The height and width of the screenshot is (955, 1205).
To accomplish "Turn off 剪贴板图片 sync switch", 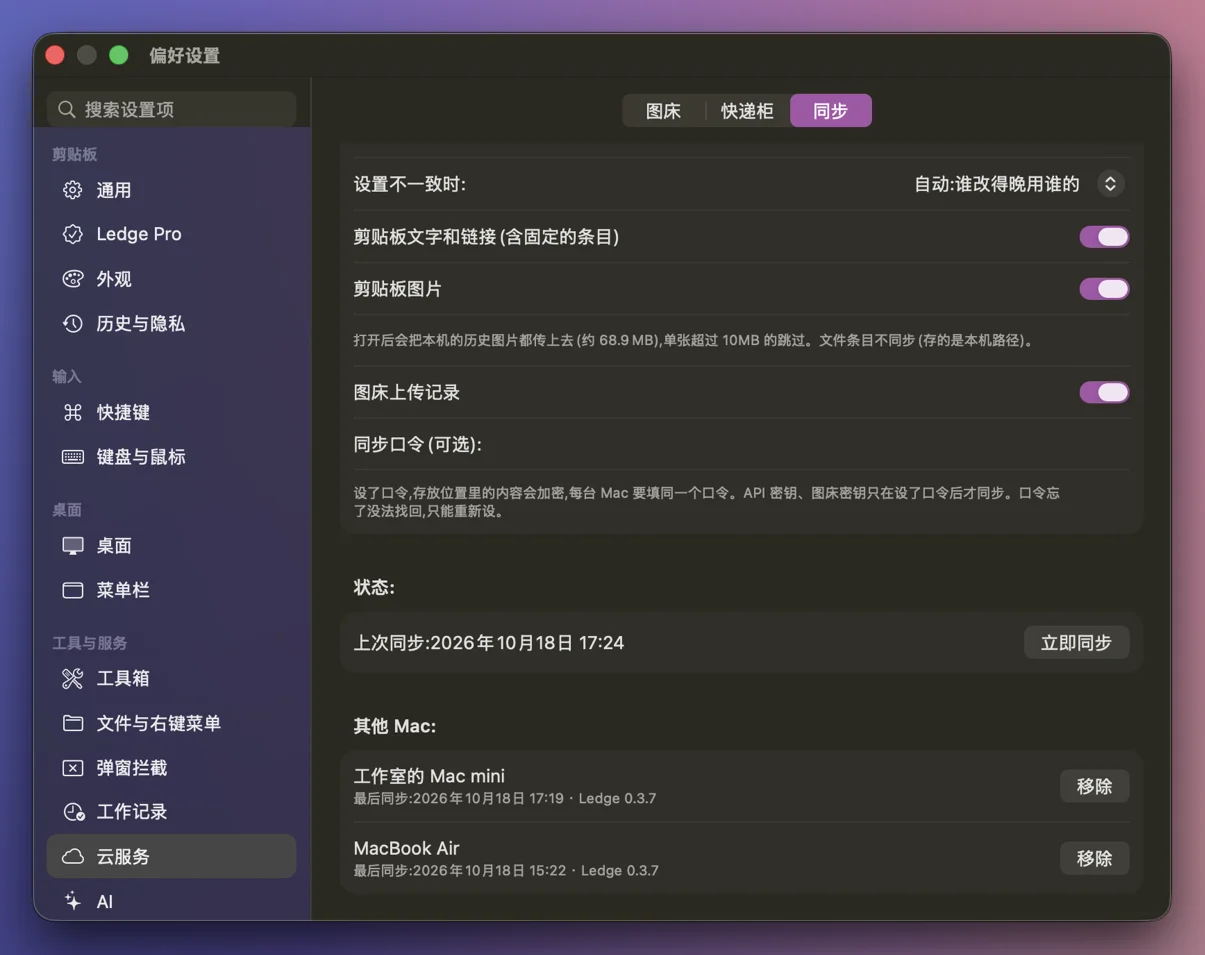I will (x=1104, y=289).
